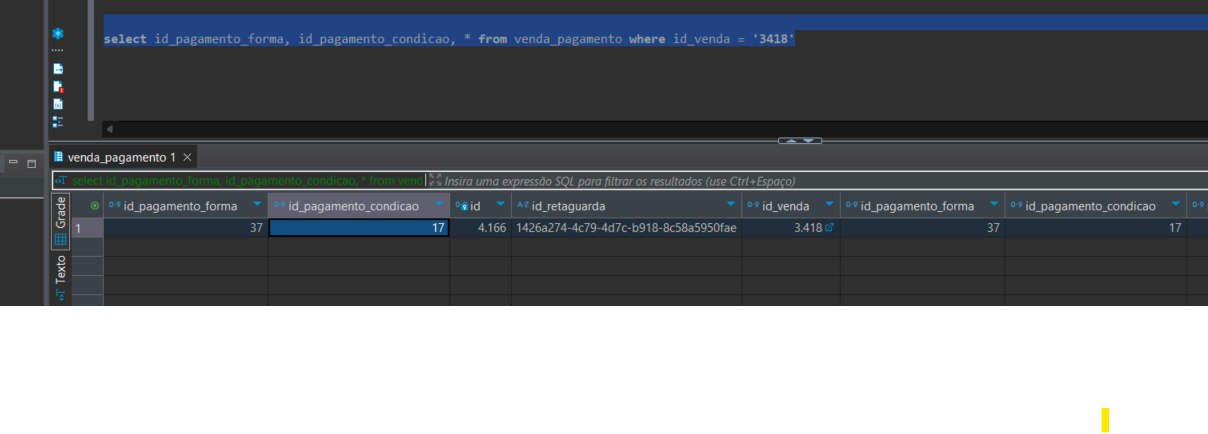This screenshot has height=434, width=1208.
Task: Open the output panel file icon with arrow
Action: tap(58, 69)
